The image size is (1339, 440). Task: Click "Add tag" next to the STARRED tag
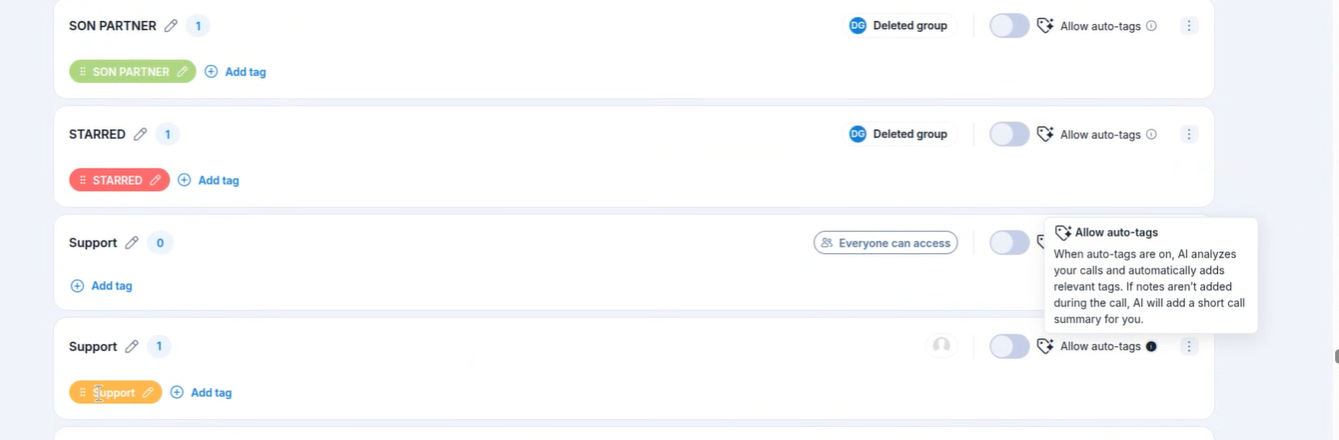click(x=209, y=180)
